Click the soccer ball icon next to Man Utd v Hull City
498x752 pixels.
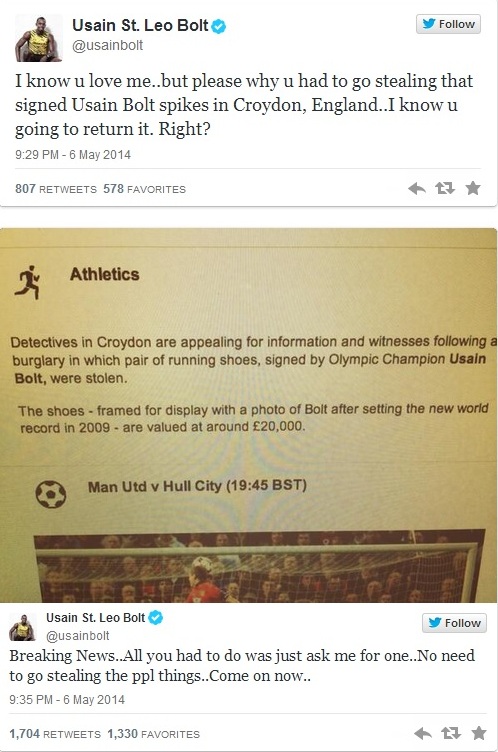pos(51,494)
